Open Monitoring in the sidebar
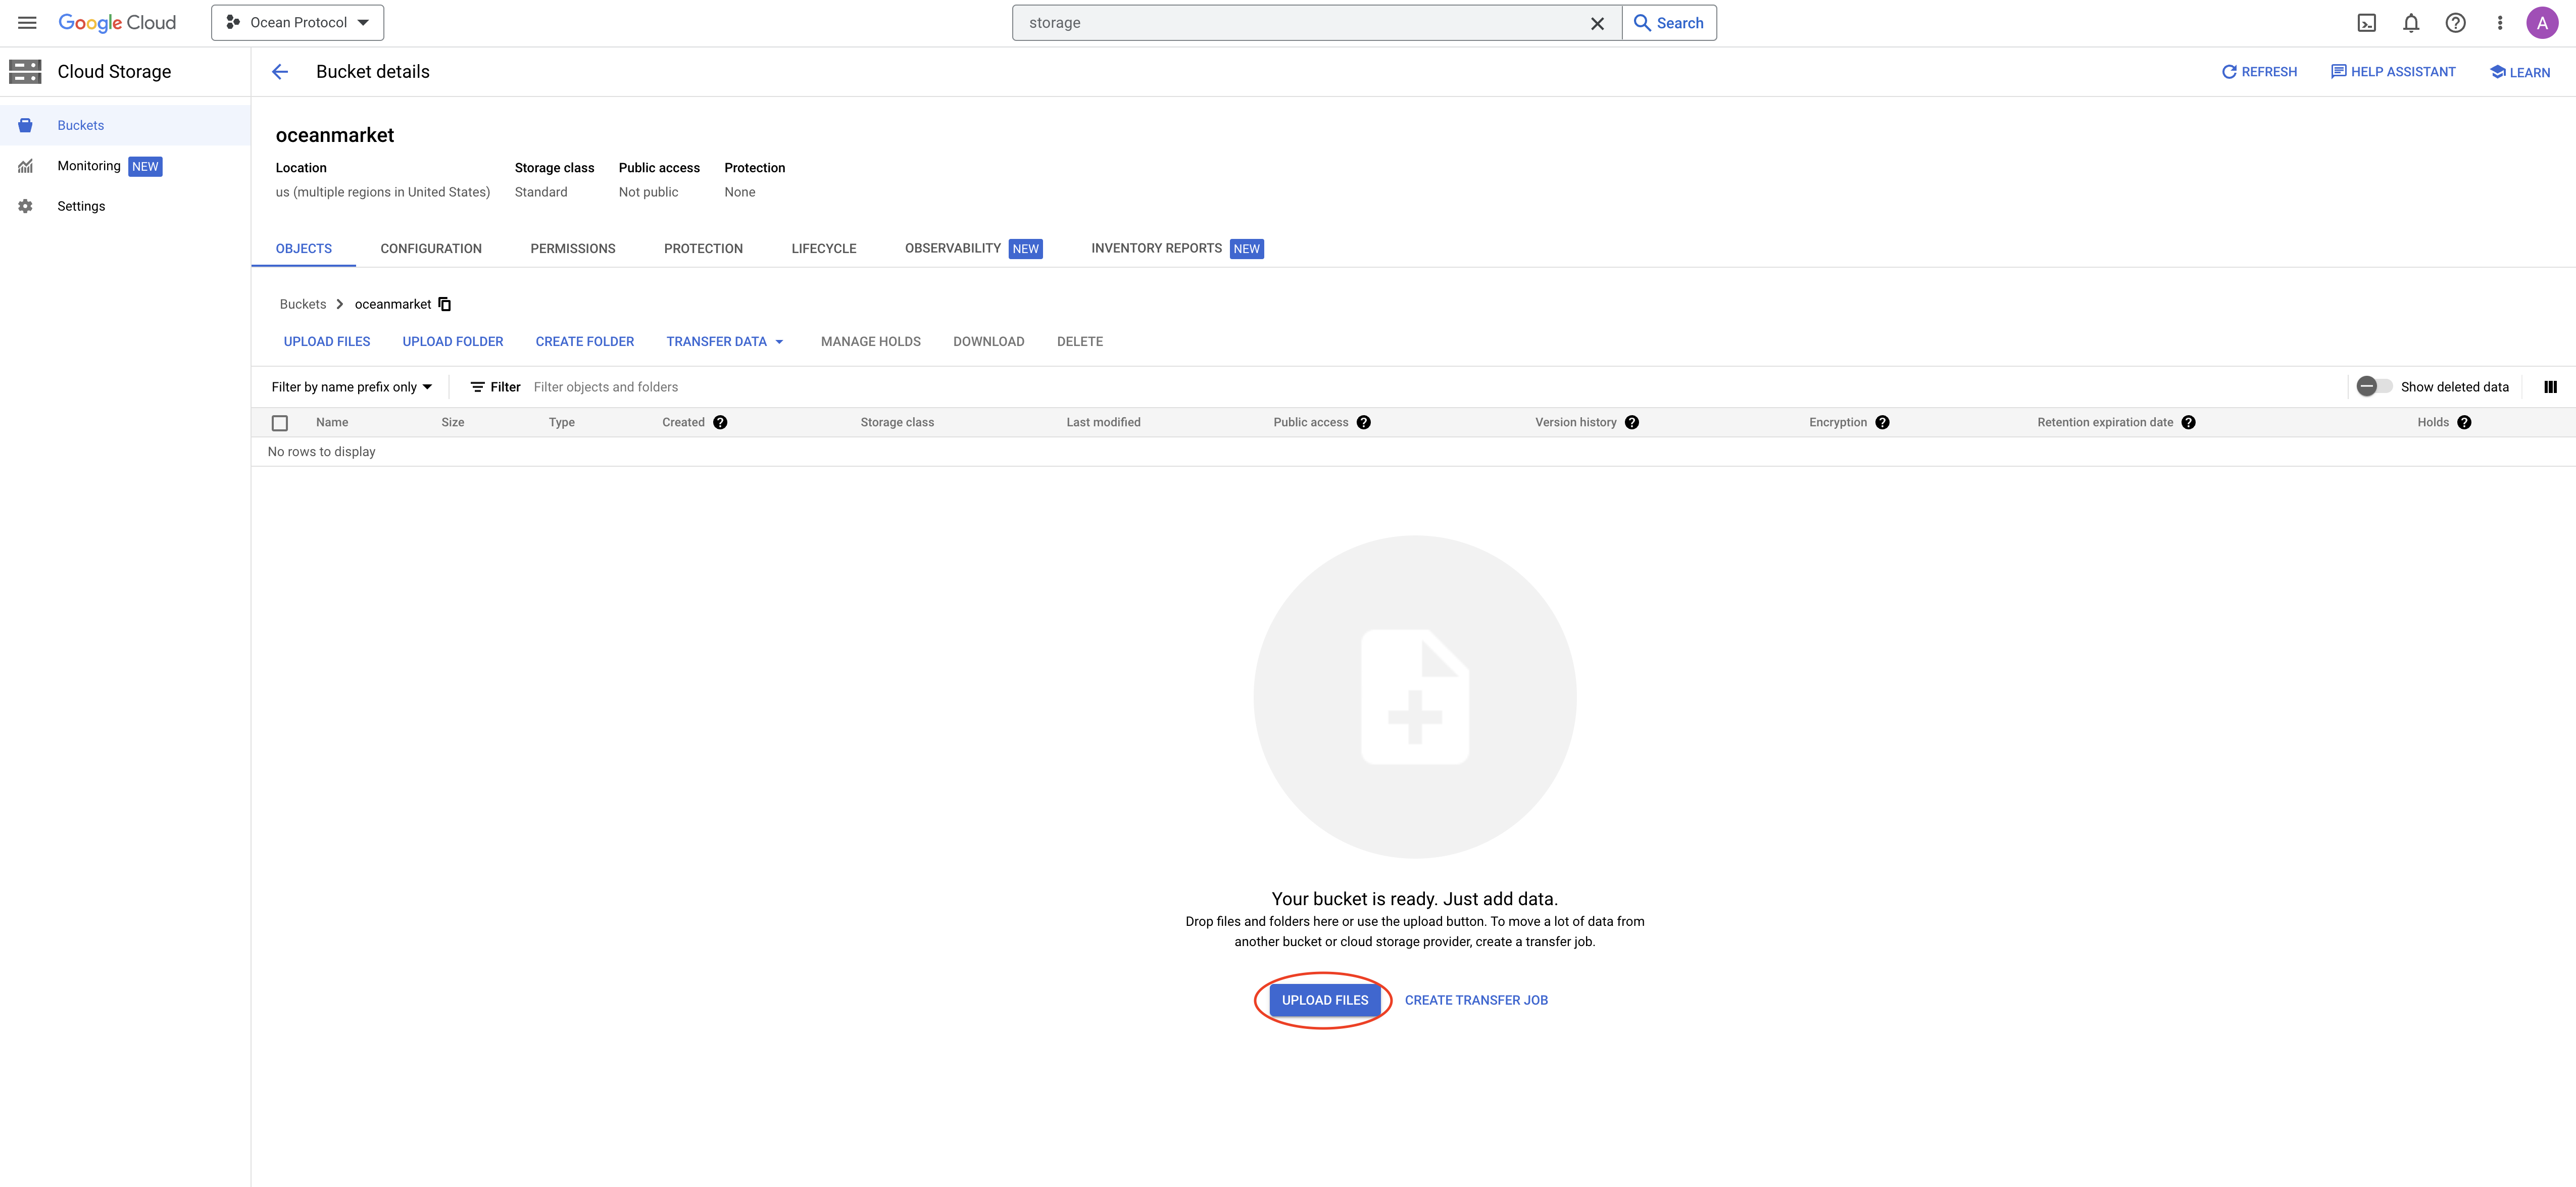The width and height of the screenshot is (2576, 1187). 89,166
